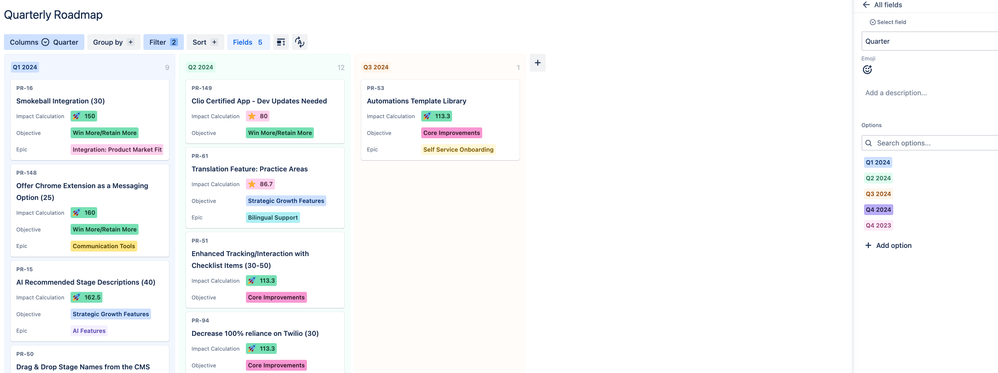The image size is (998, 373).
Task: Click the Search options input
Action: pos(929,143)
